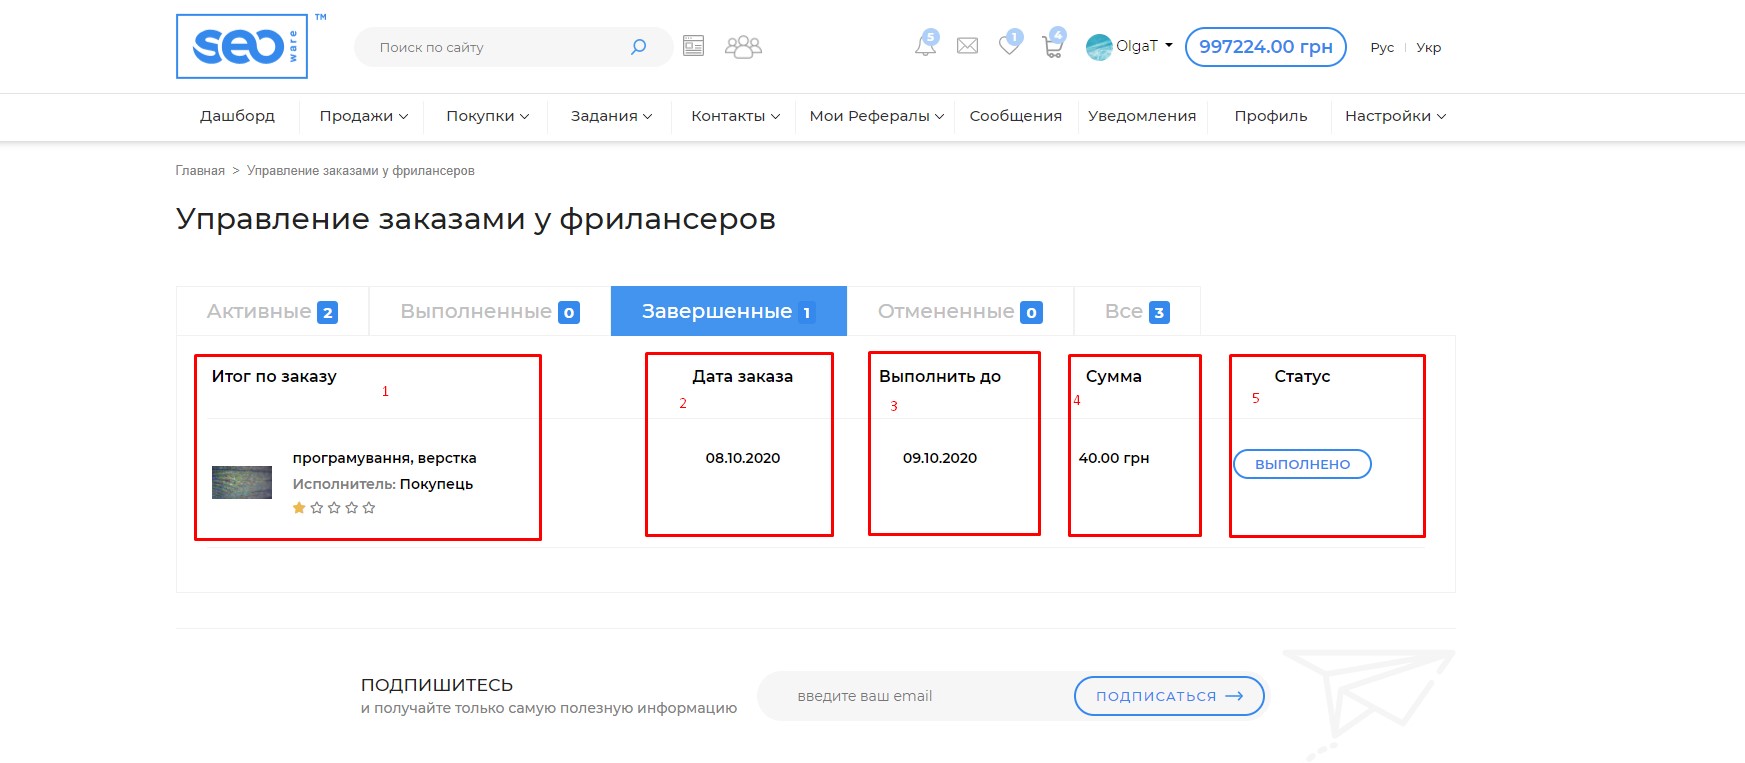Expand the Продажи menu
Viewport: 1745px width, 763px height.
[x=363, y=116]
